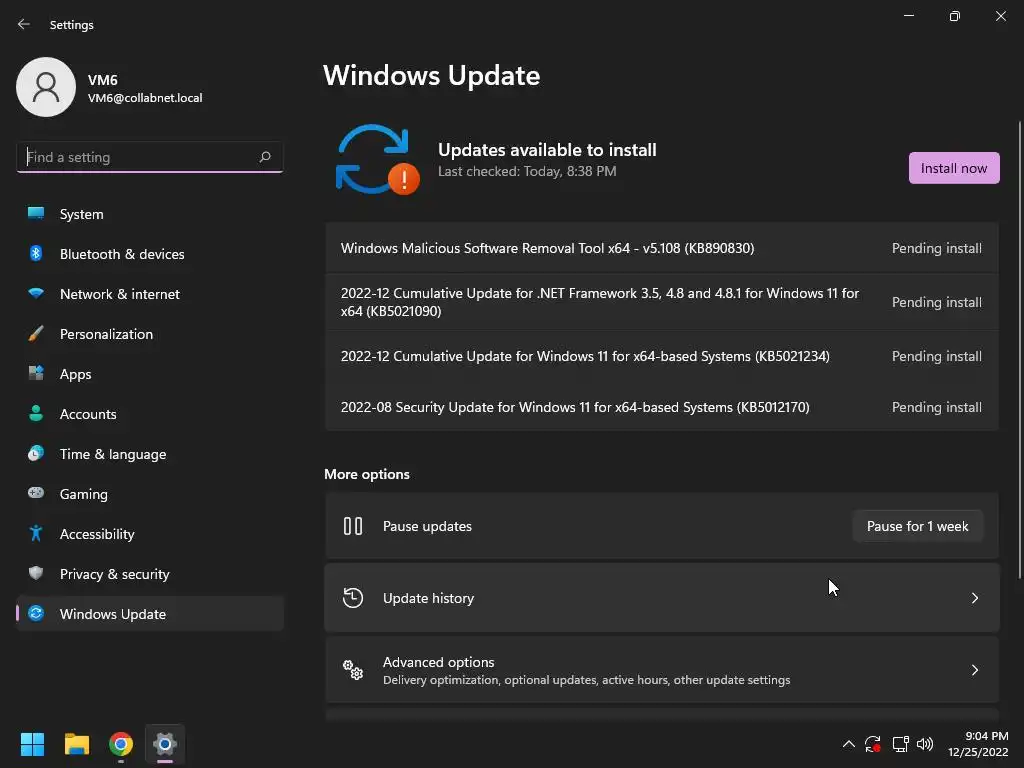The width and height of the screenshot is (1024, 768).
Task: Click in the Find a setting field
Action: (x=150, y=157)
